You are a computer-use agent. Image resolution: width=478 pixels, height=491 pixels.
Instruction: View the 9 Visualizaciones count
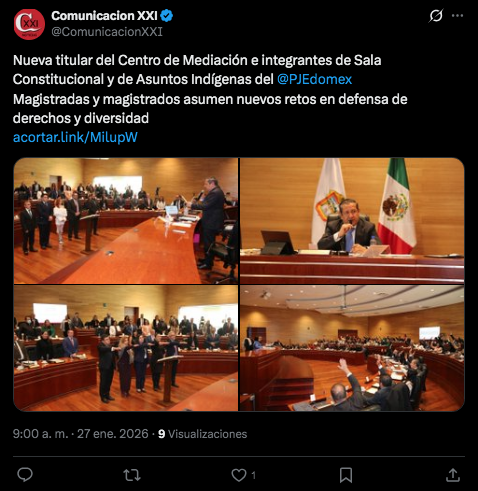tap(203, 434)
